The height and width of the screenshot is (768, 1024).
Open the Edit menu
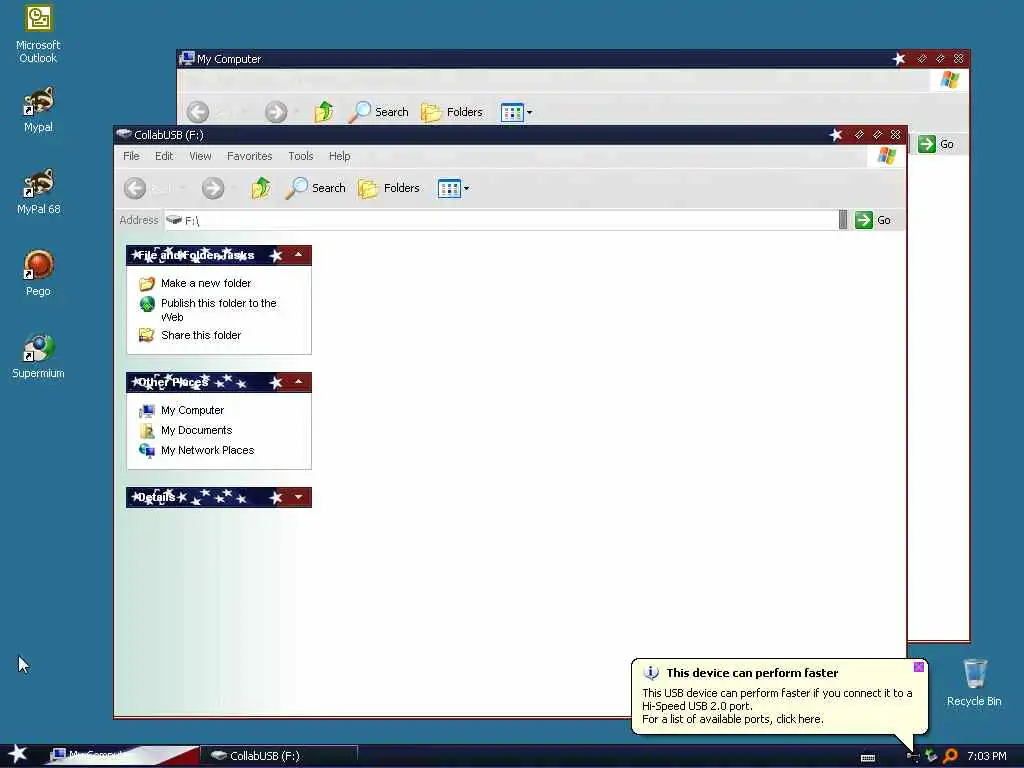coord(164,156)
